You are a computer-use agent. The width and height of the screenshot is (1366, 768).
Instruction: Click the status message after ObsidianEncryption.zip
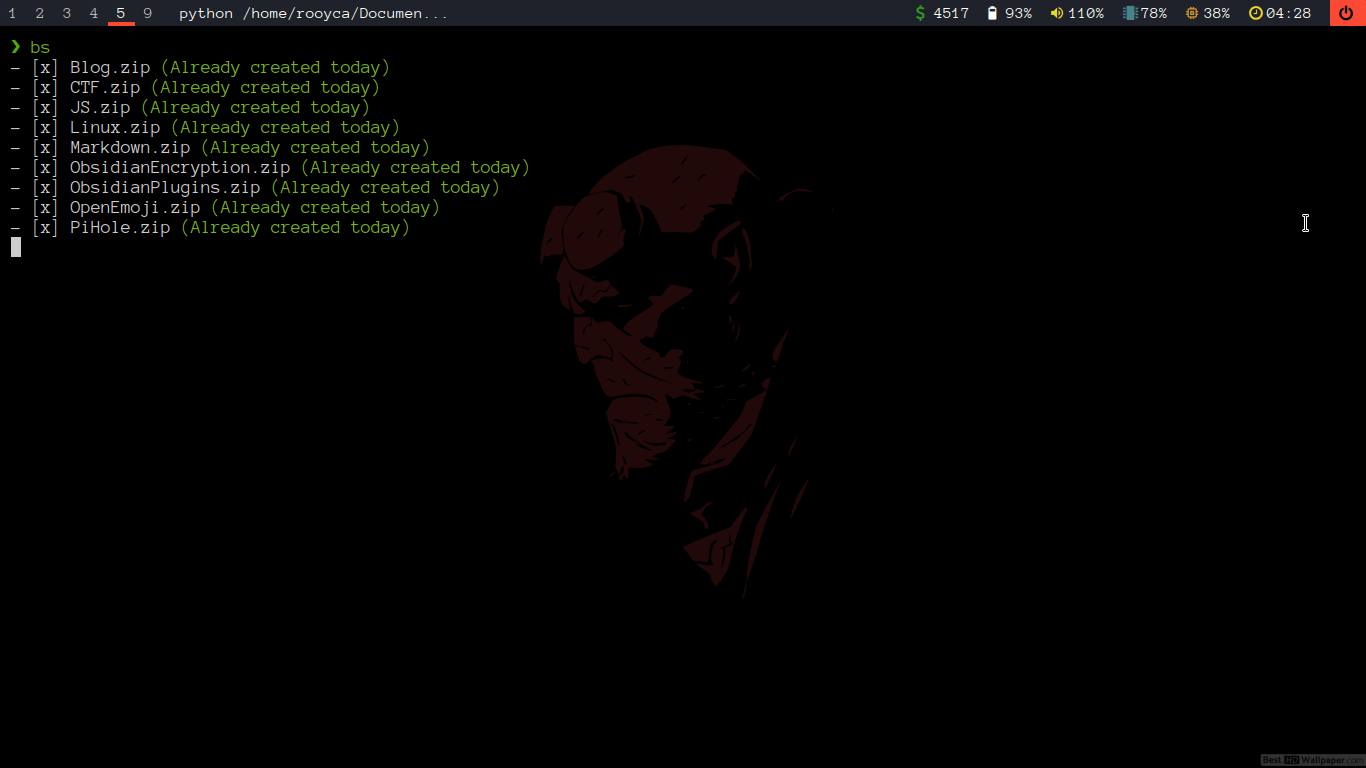(415, 168)
